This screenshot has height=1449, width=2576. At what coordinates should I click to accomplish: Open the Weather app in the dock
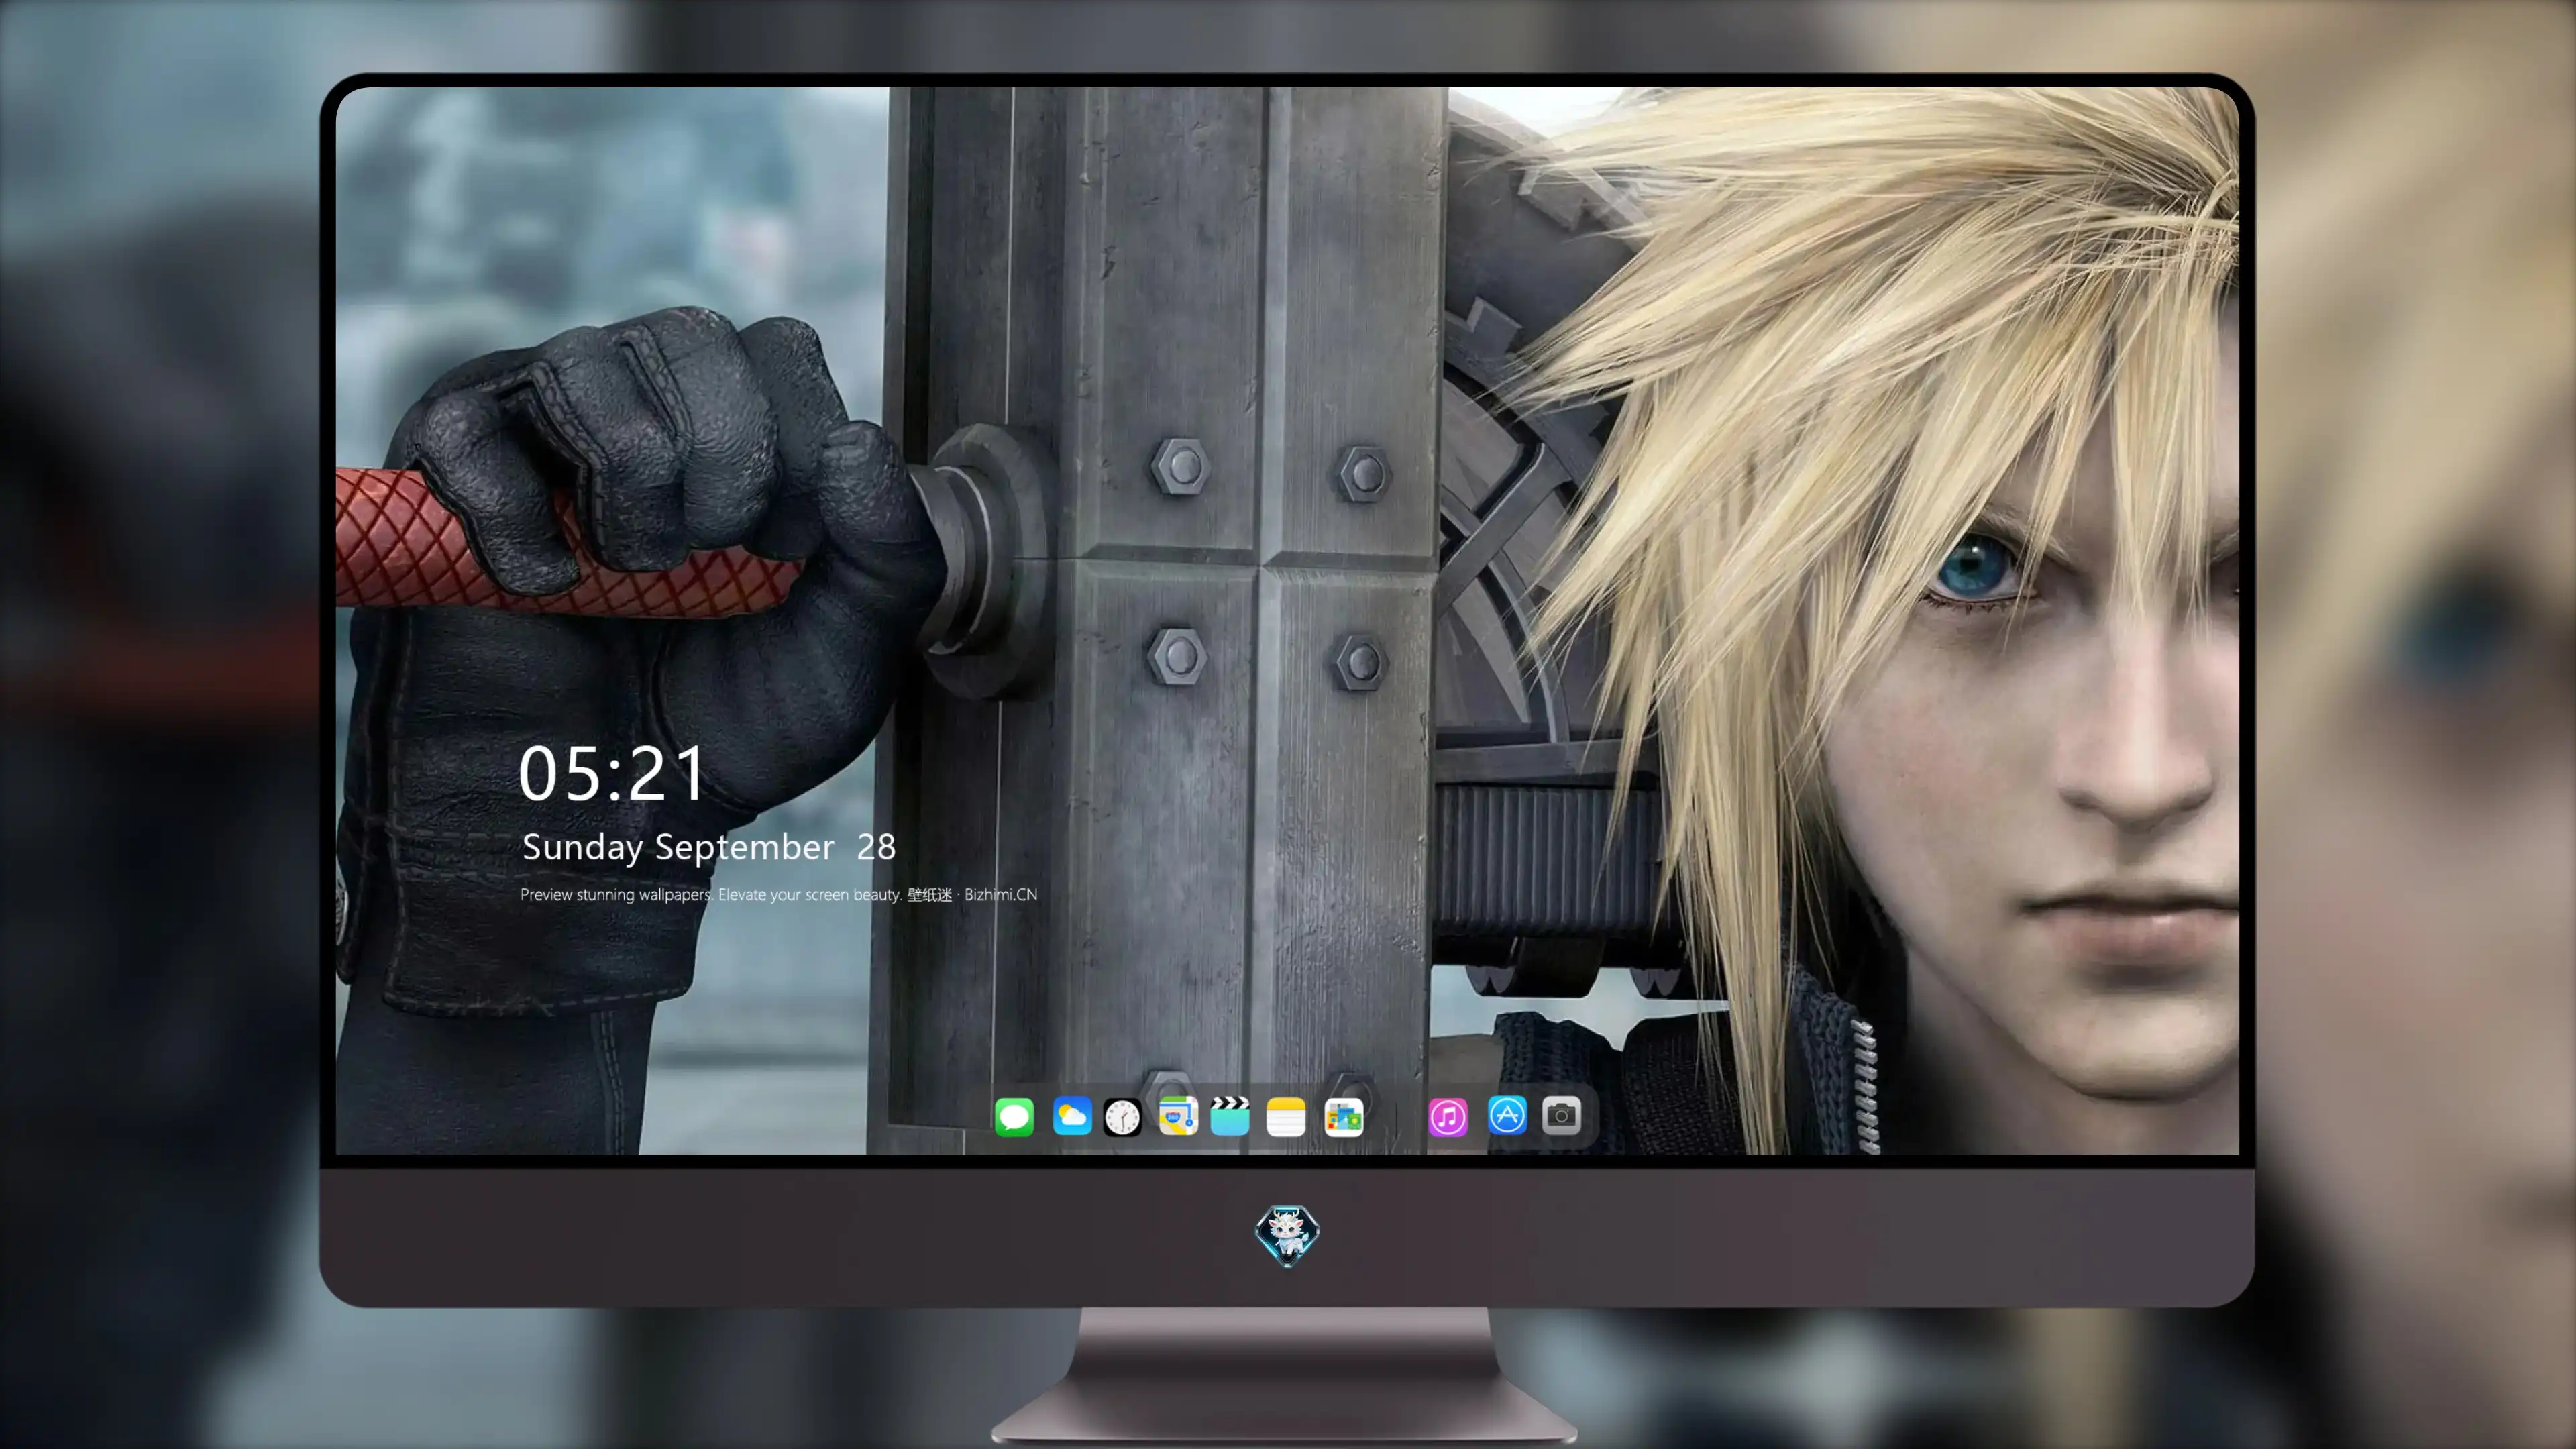(x=1072, y=1116)
